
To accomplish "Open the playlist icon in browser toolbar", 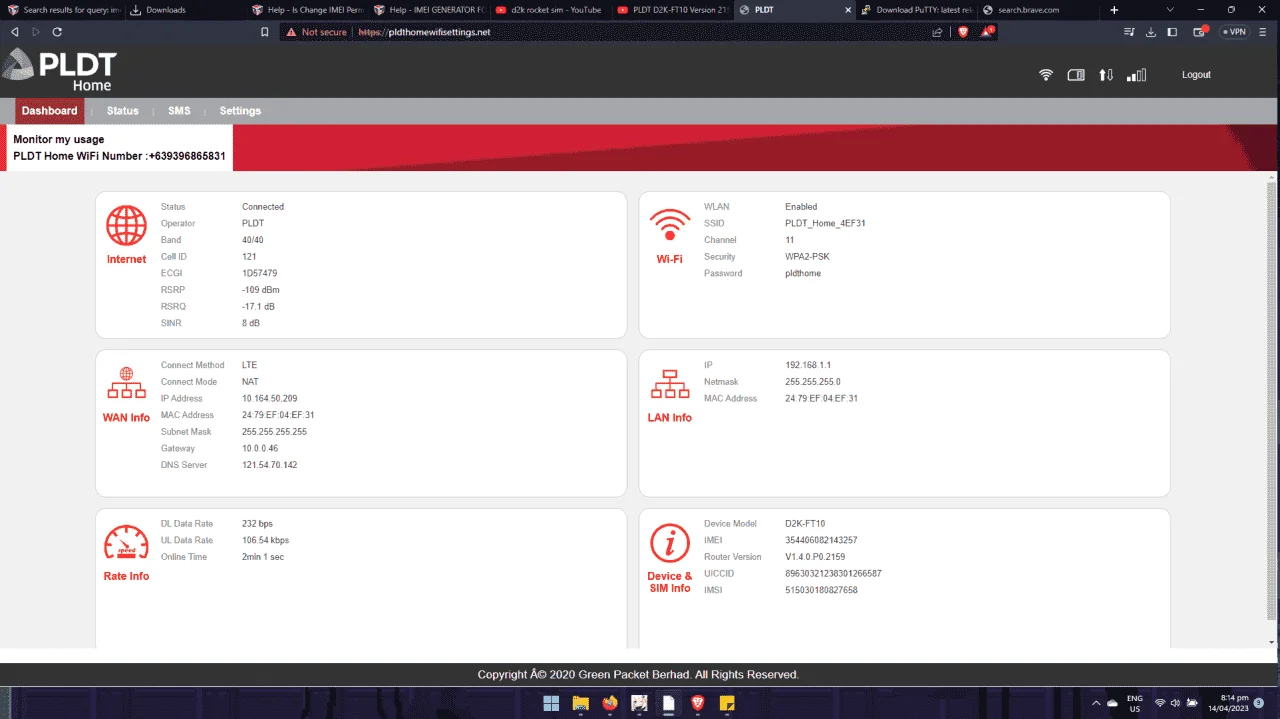I will pos(1129,32).
